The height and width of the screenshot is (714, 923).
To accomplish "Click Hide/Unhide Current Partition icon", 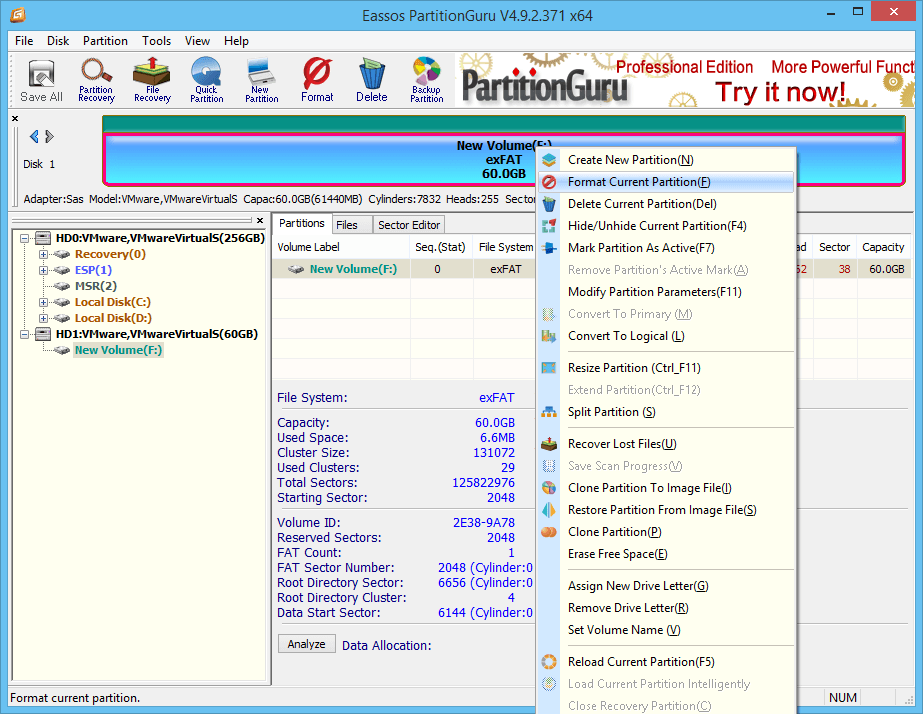I will (x=549, y=226).
